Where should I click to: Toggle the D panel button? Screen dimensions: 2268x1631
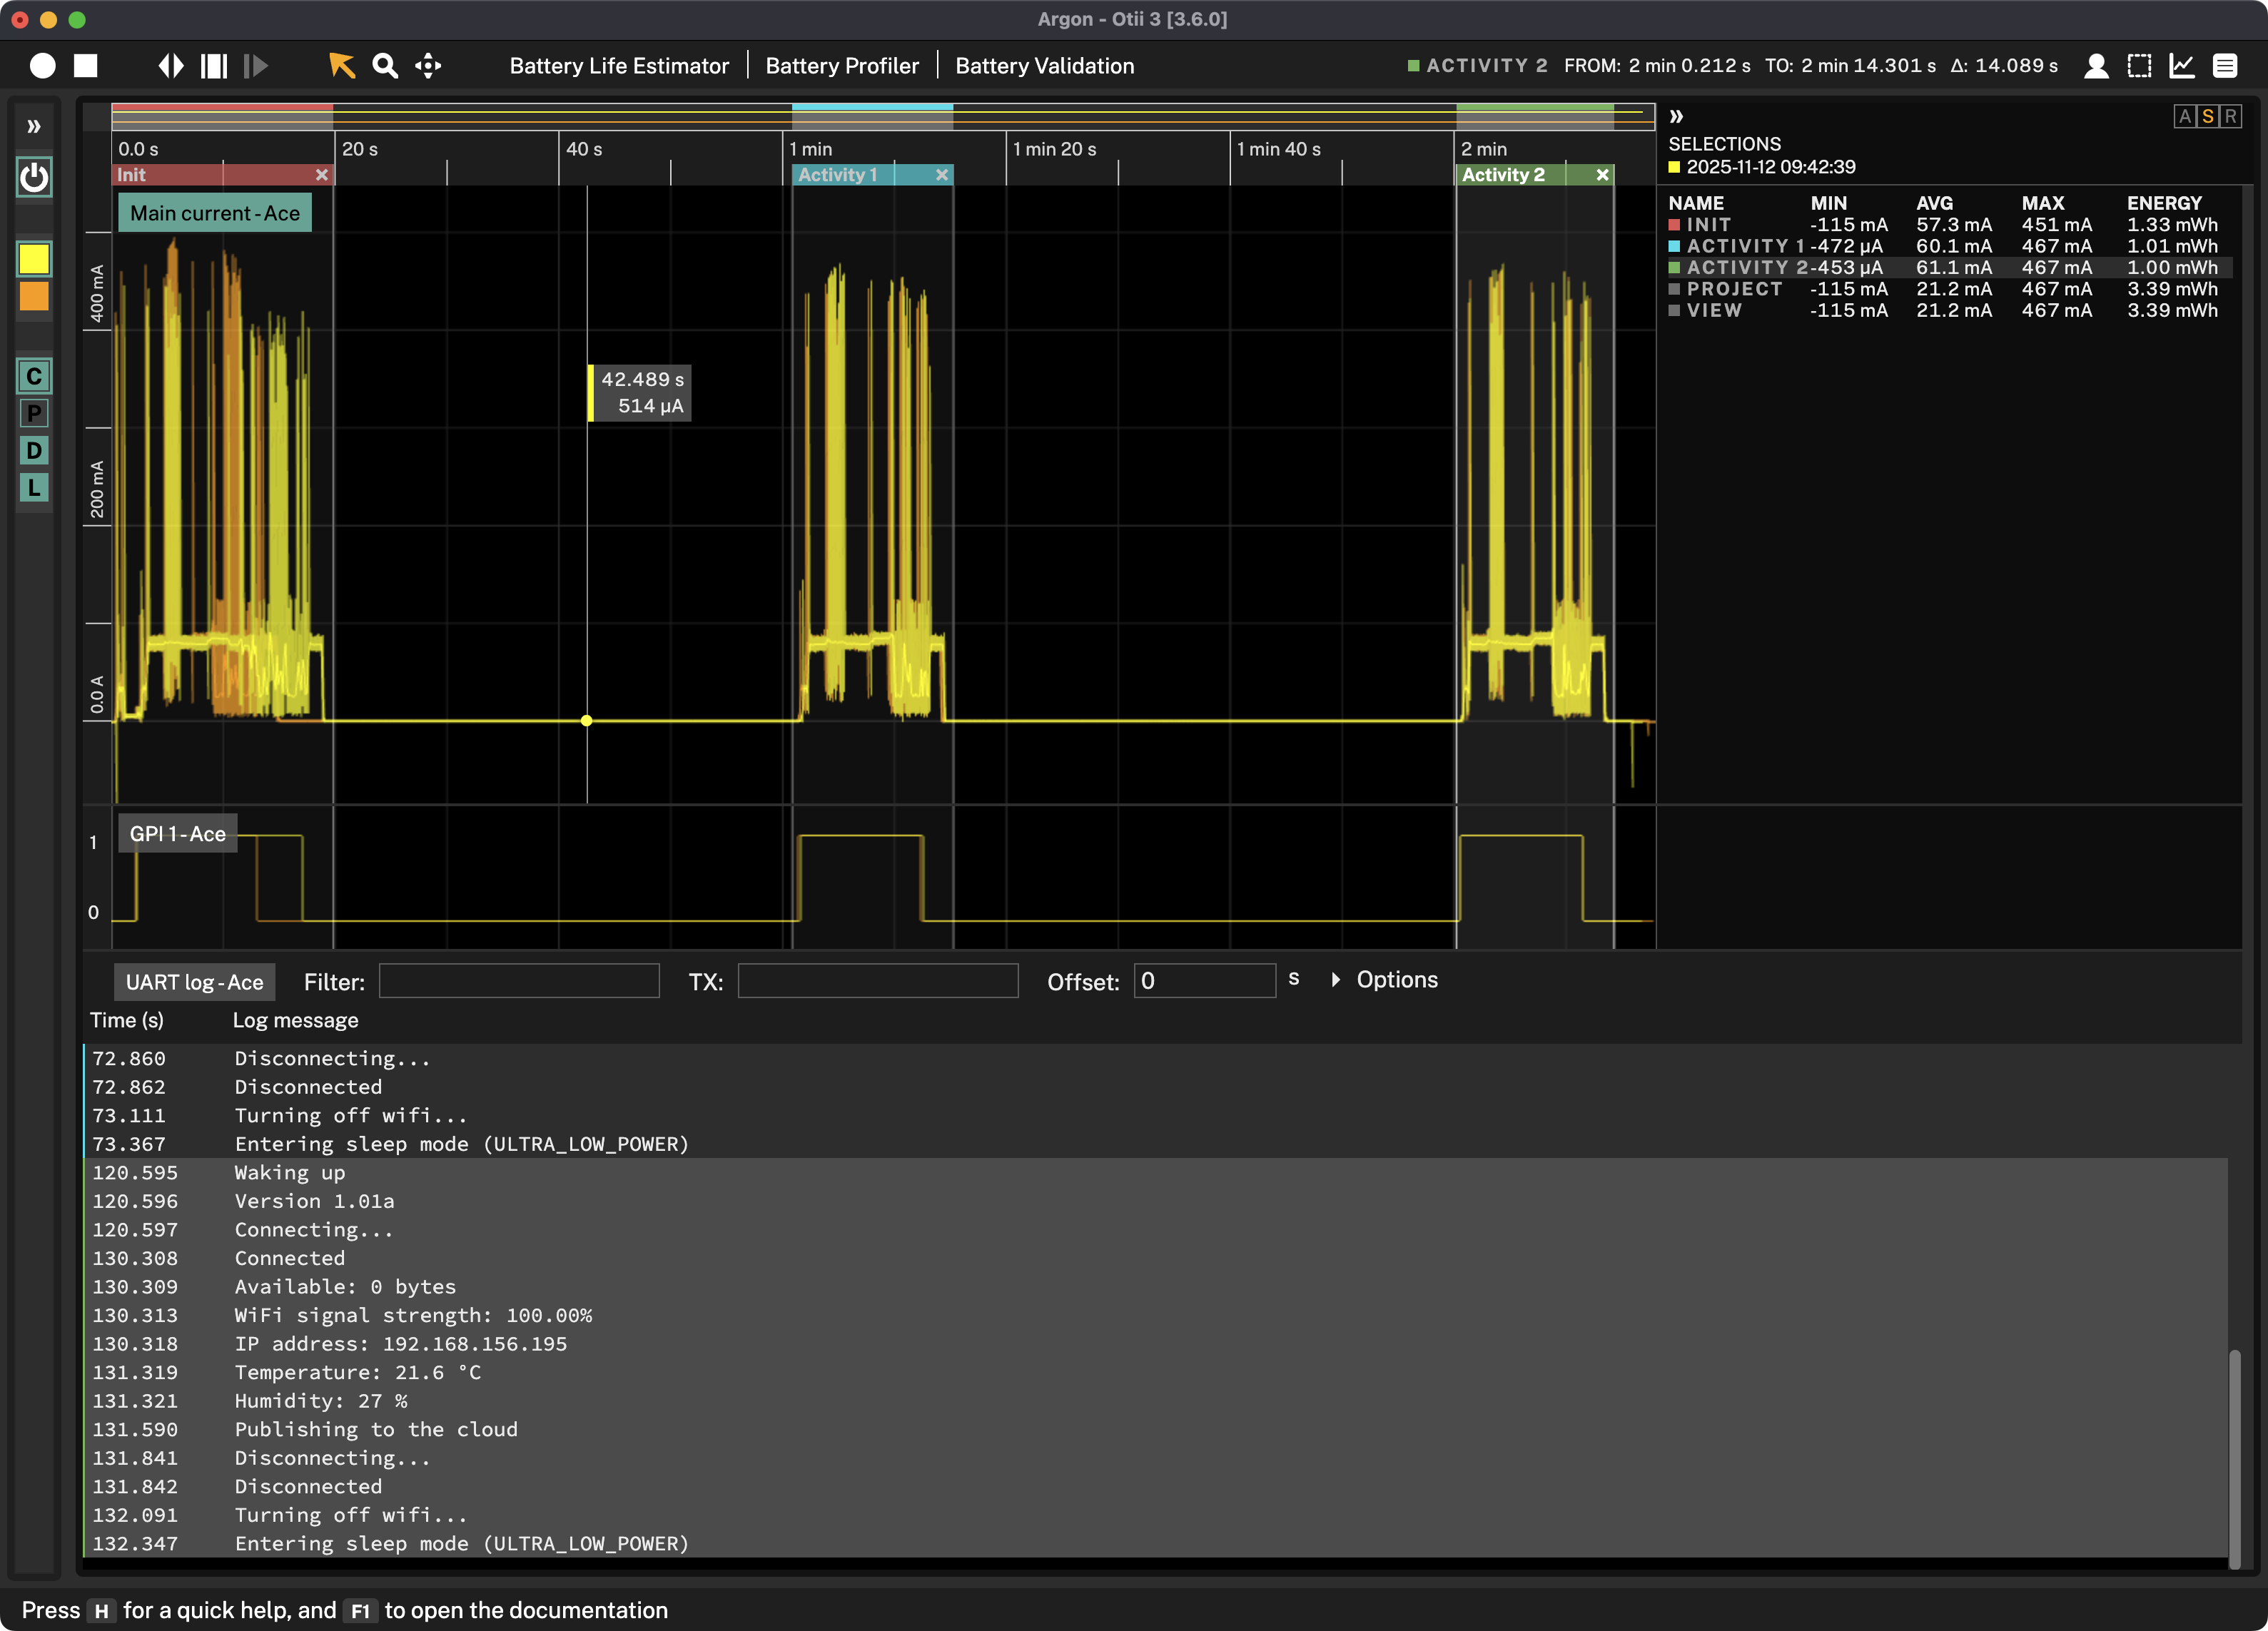(x=34, y=451)
